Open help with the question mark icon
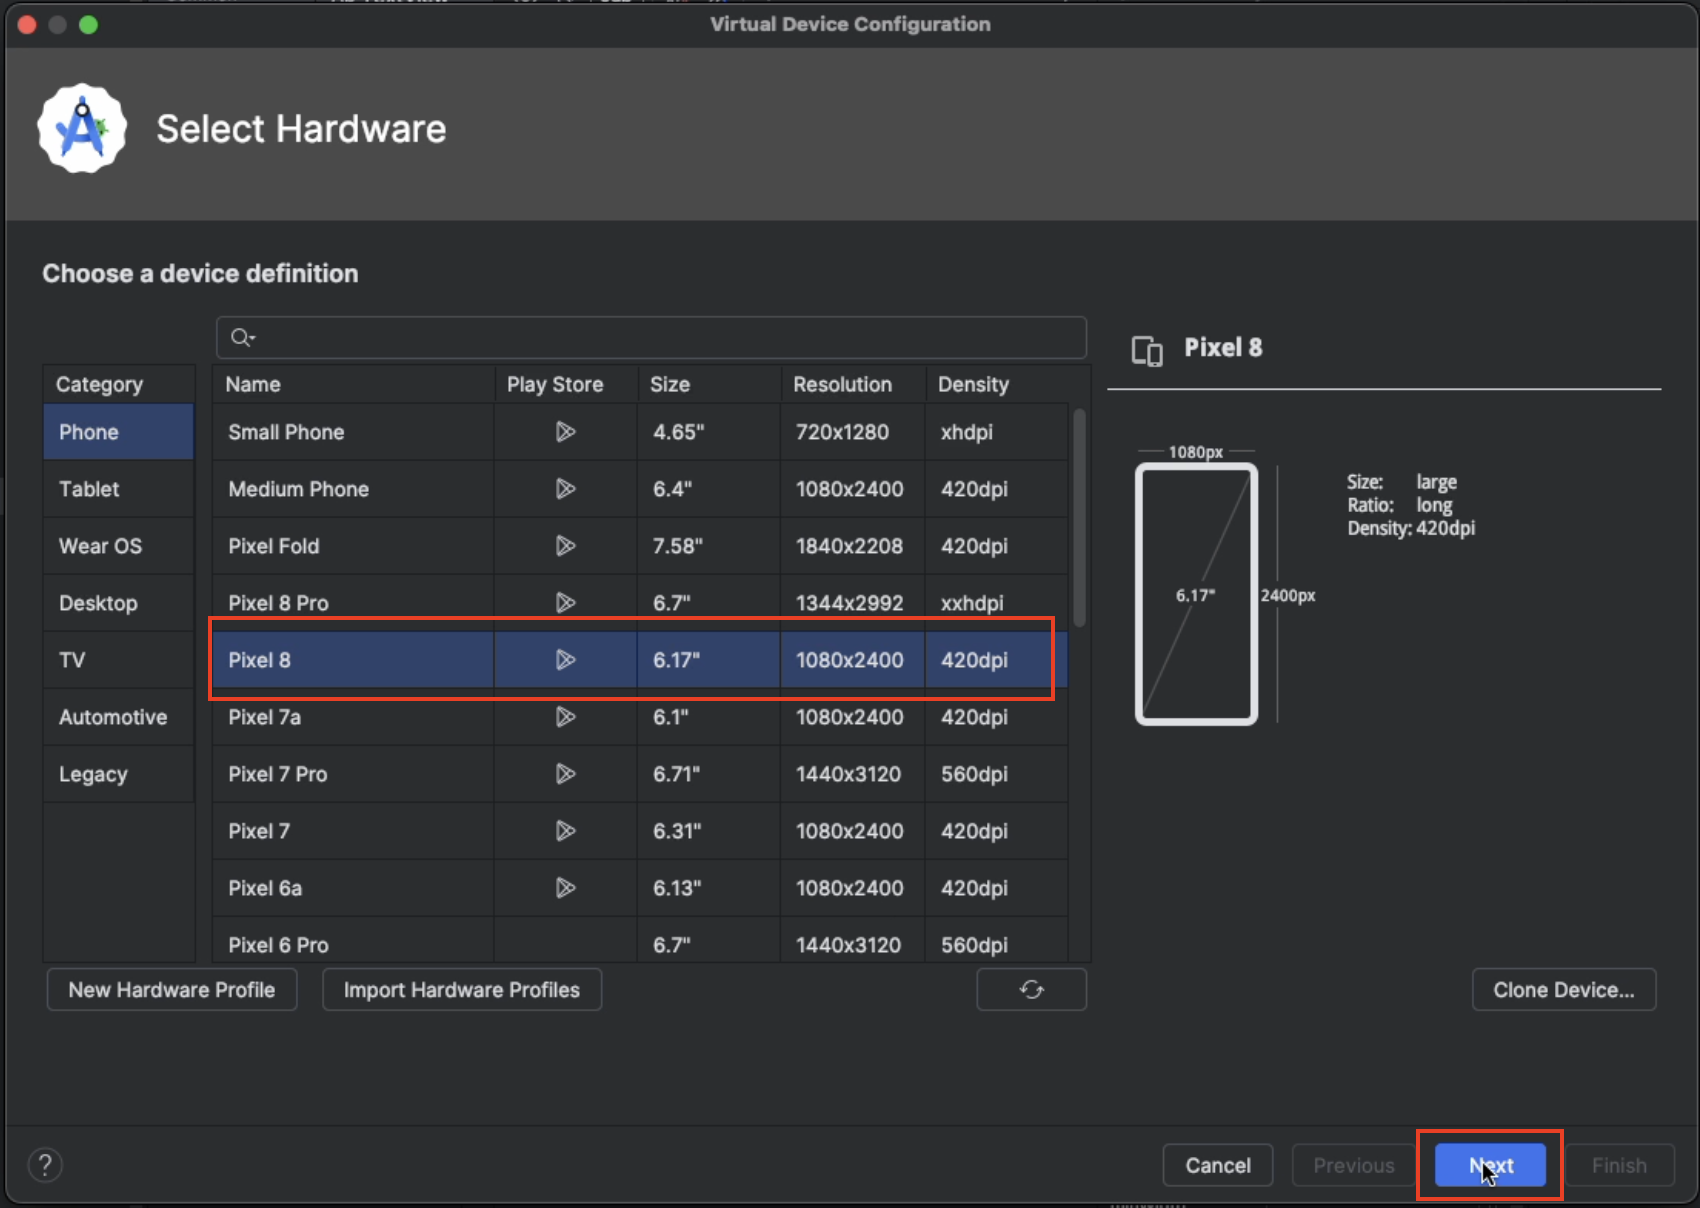The height and width of the screenshot is (1208, 1700). (45, 1165)
